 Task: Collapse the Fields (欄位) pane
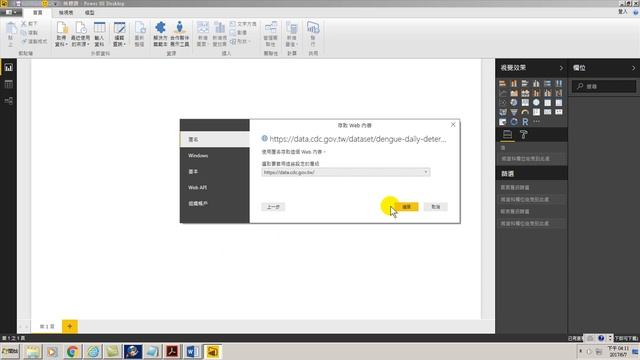point(633,68)
